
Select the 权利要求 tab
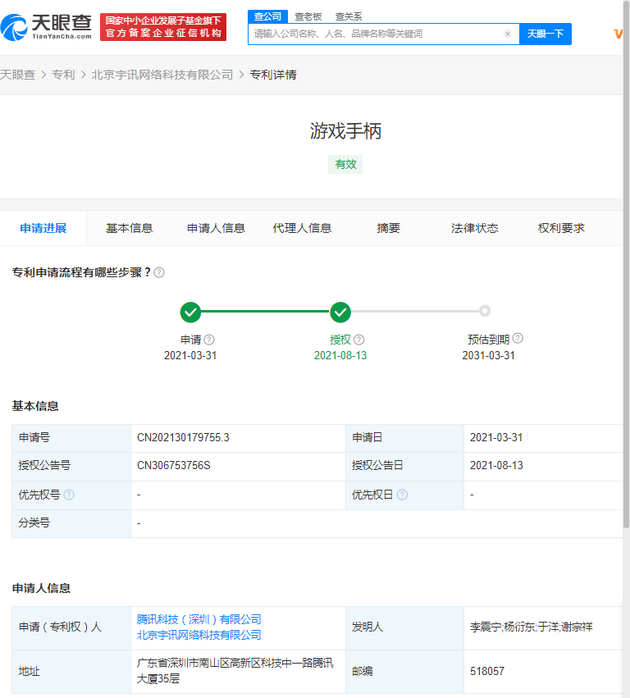click(x=561, y=228)
